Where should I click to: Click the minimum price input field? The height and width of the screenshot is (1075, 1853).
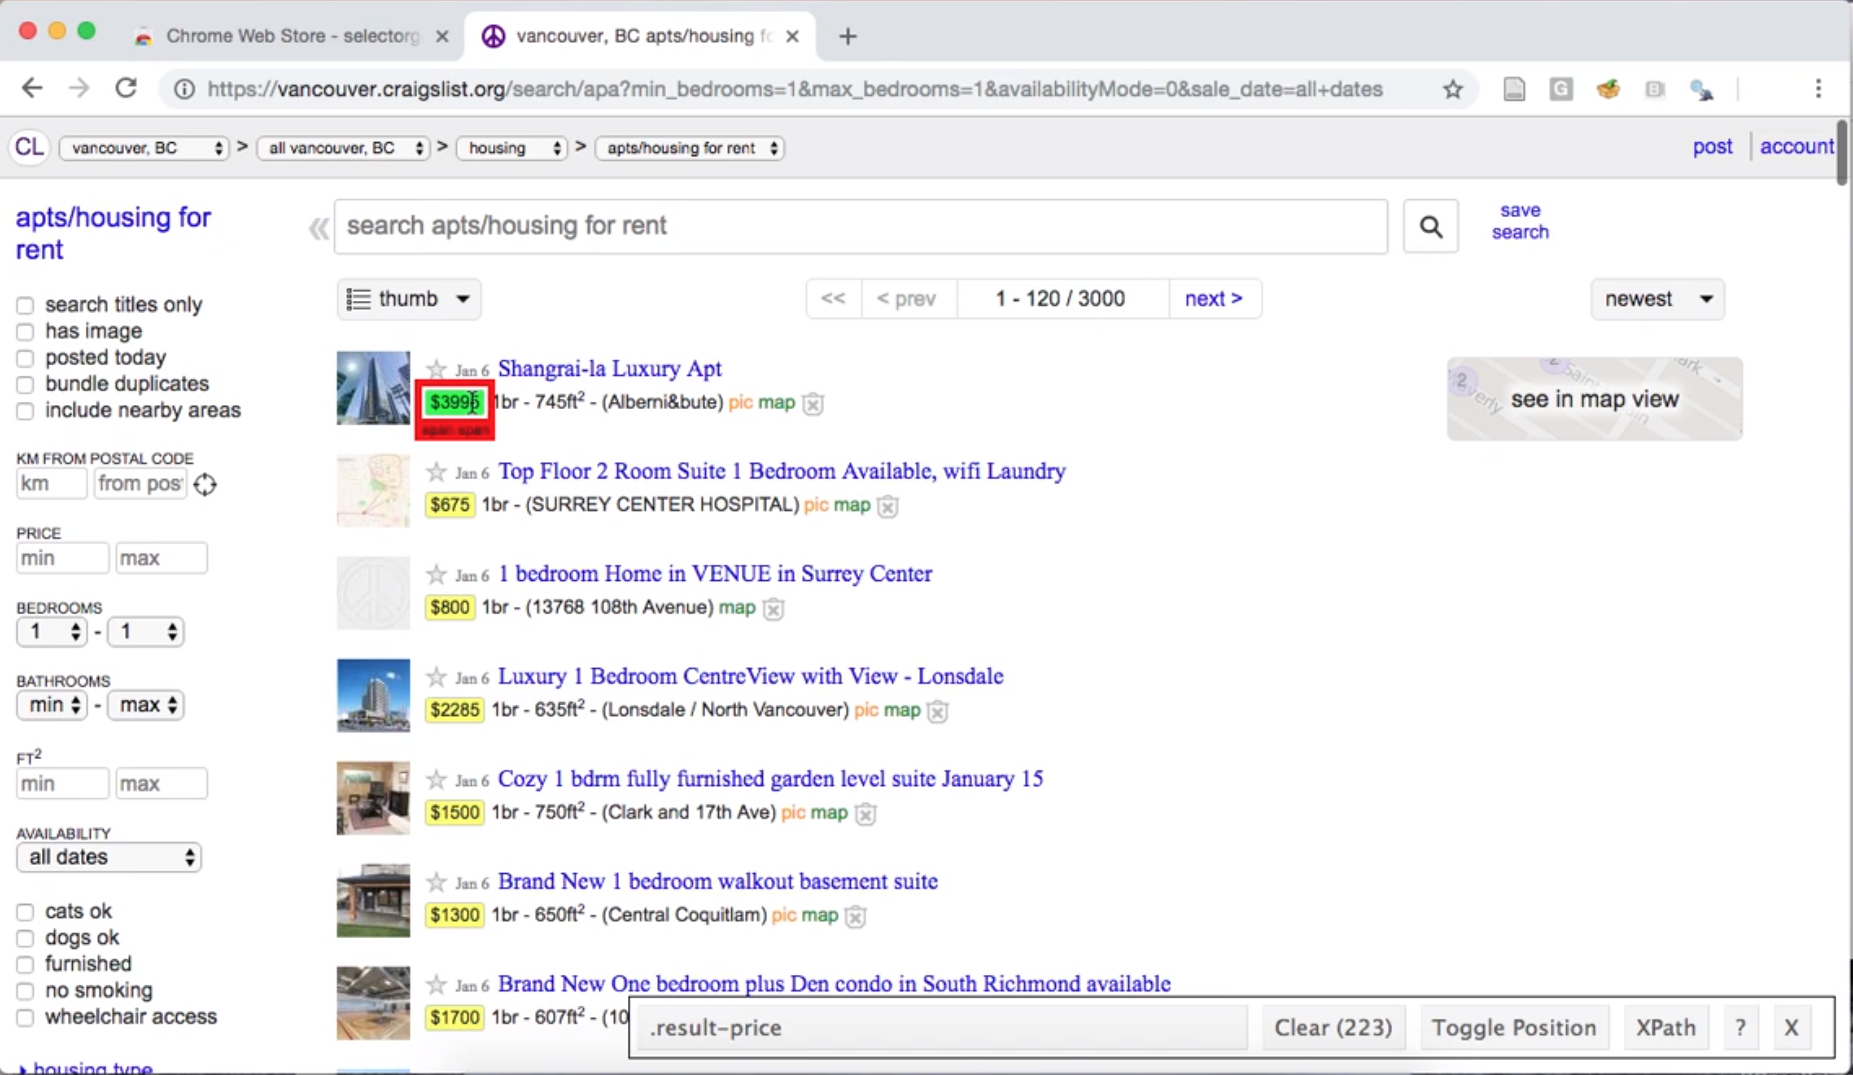point(61,558)
